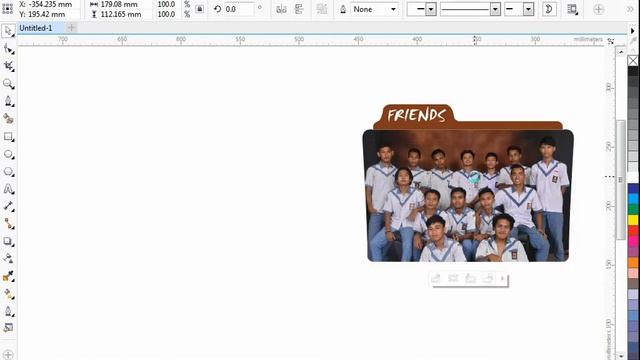Select the Crop tool
Screen dimensions: 640x360
(x=8, y=66)
